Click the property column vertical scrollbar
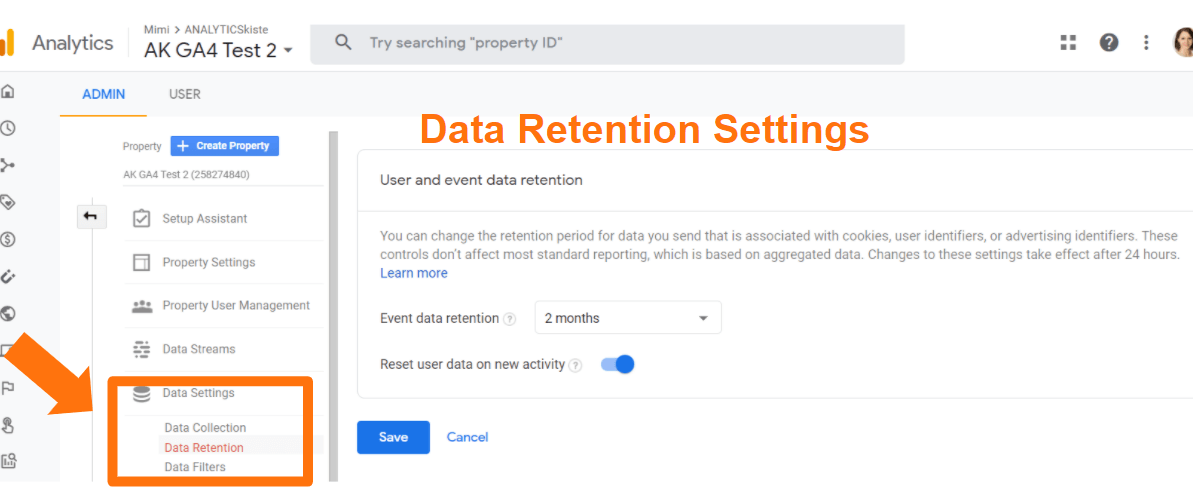Screen dimensions: 1193x501 [332, 306]
